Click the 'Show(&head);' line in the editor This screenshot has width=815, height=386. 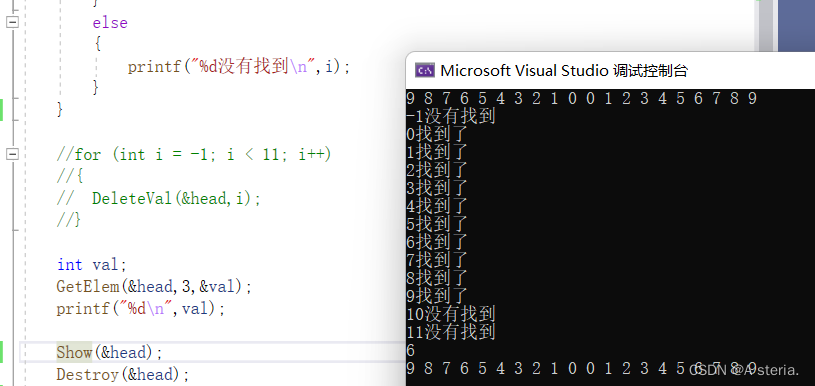[x=109, y=352]
